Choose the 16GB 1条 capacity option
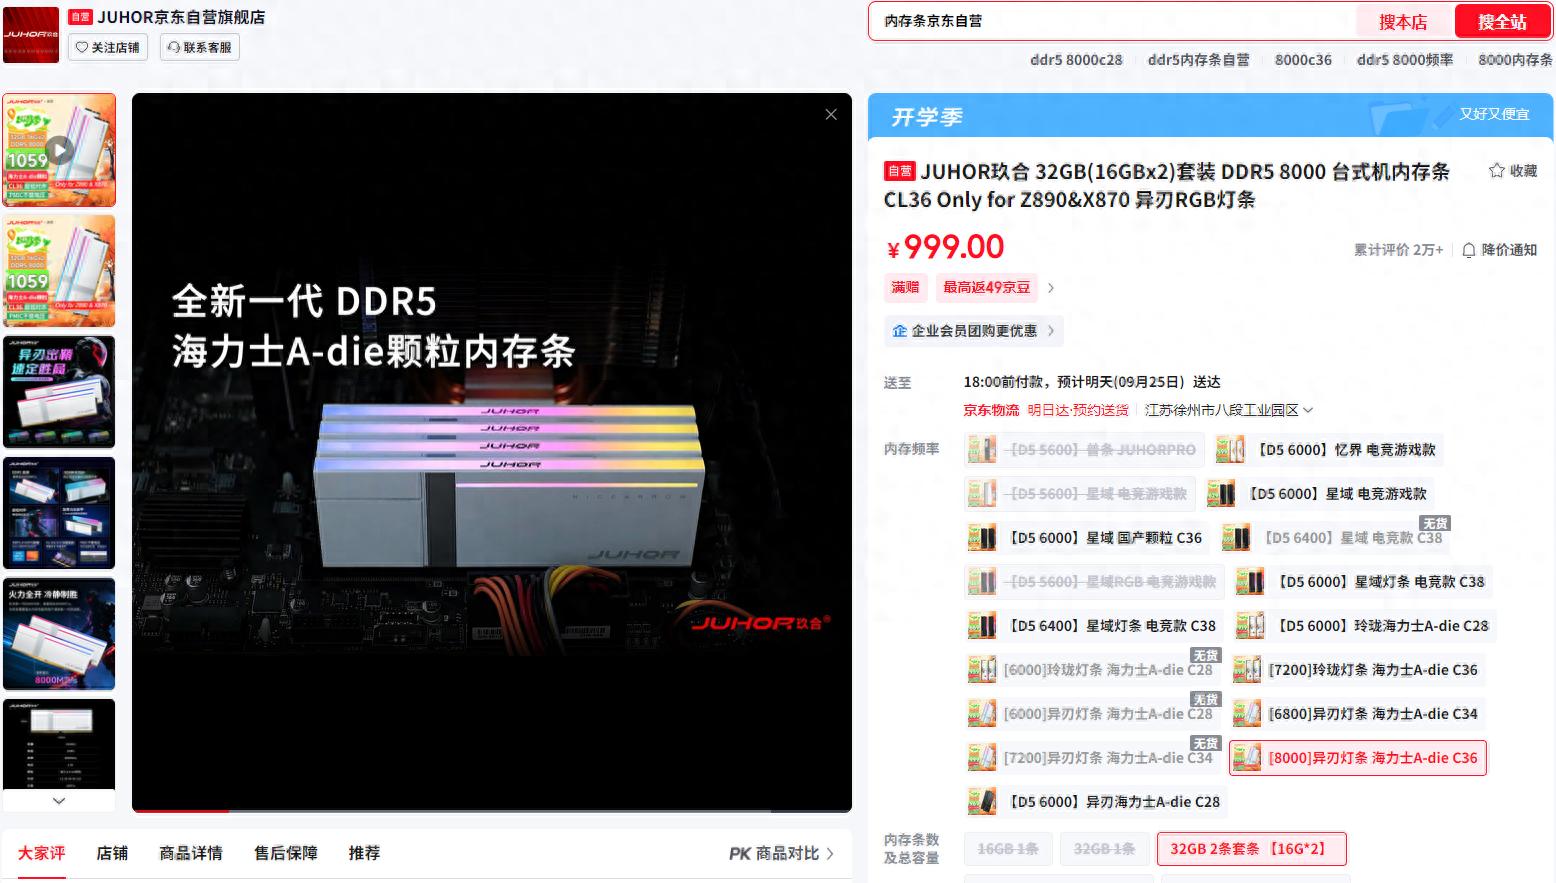The width and height of the screenshot is (1556, 883). [x=1007, y=849]
